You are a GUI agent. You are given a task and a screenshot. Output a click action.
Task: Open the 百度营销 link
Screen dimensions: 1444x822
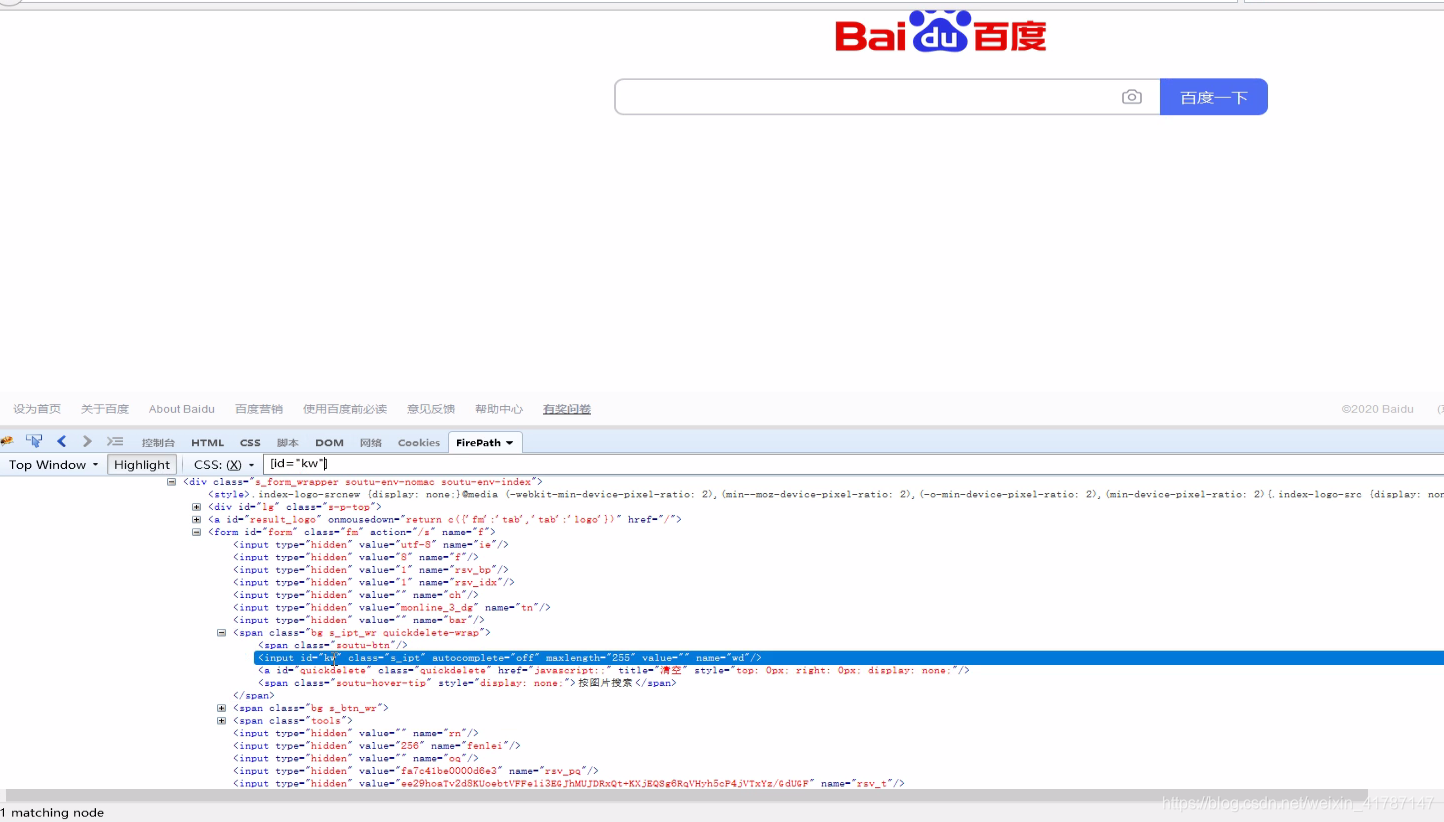tap(259, 409)
